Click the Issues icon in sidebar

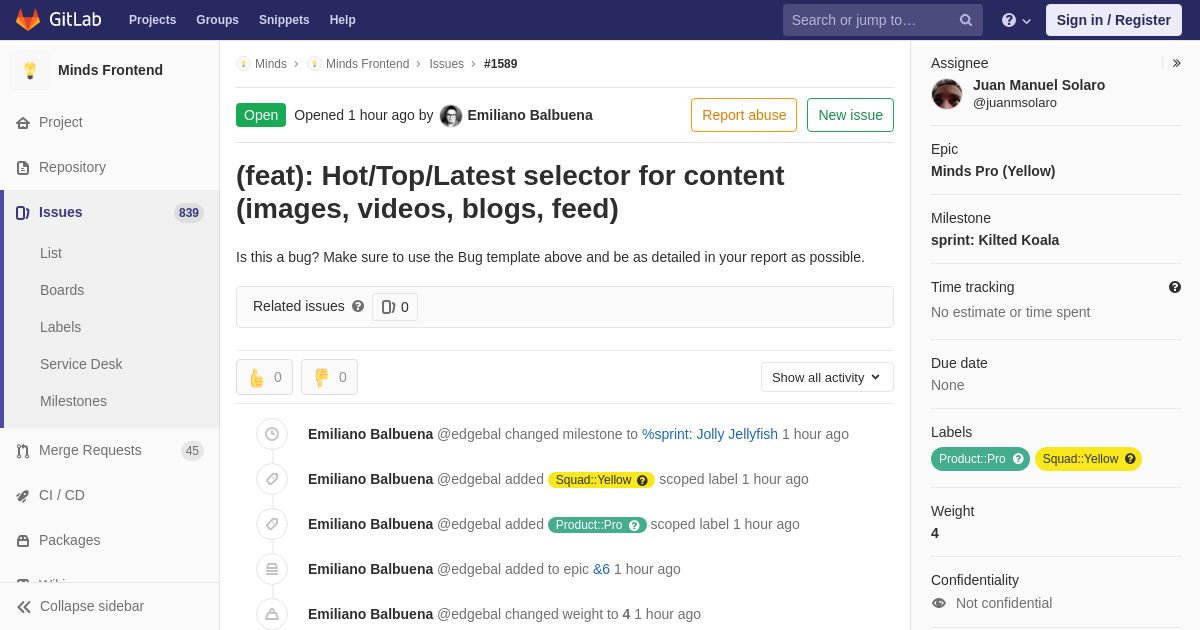pyautogui.click(x=23, y=212)
